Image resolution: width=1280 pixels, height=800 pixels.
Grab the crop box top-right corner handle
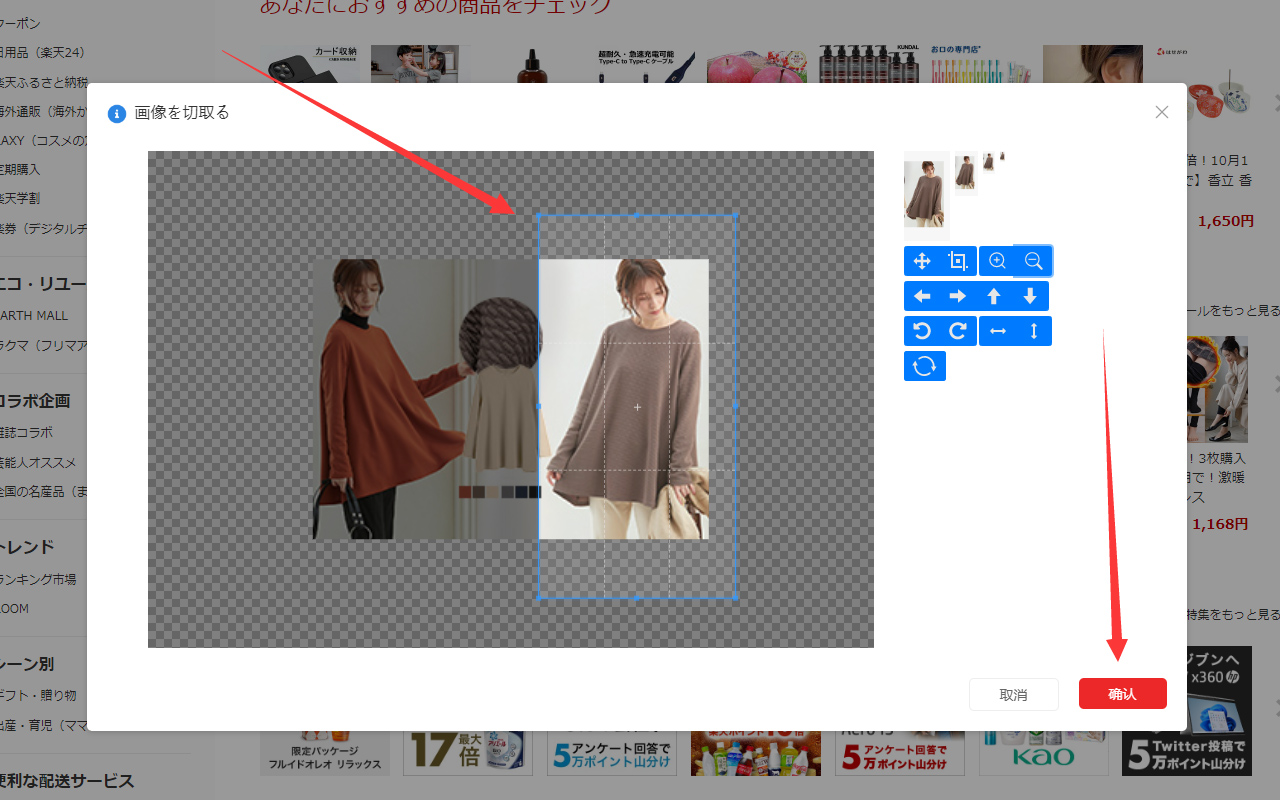(x=736, y=215)
